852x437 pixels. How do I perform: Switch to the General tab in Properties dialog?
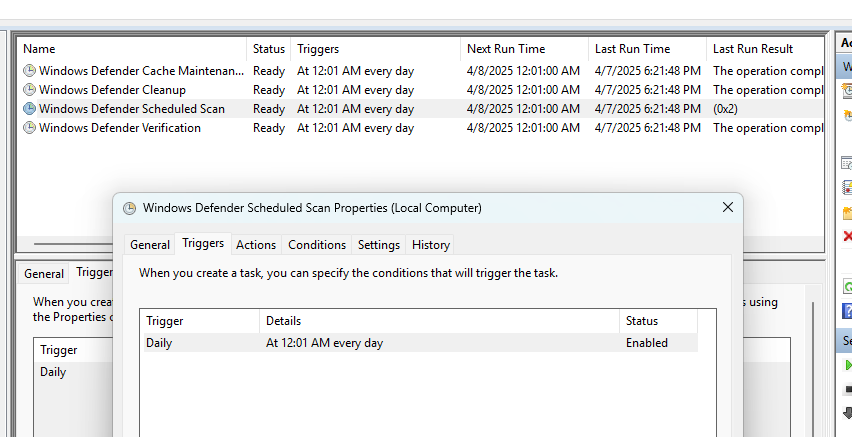pyautogui.click(x=149, y=245)
